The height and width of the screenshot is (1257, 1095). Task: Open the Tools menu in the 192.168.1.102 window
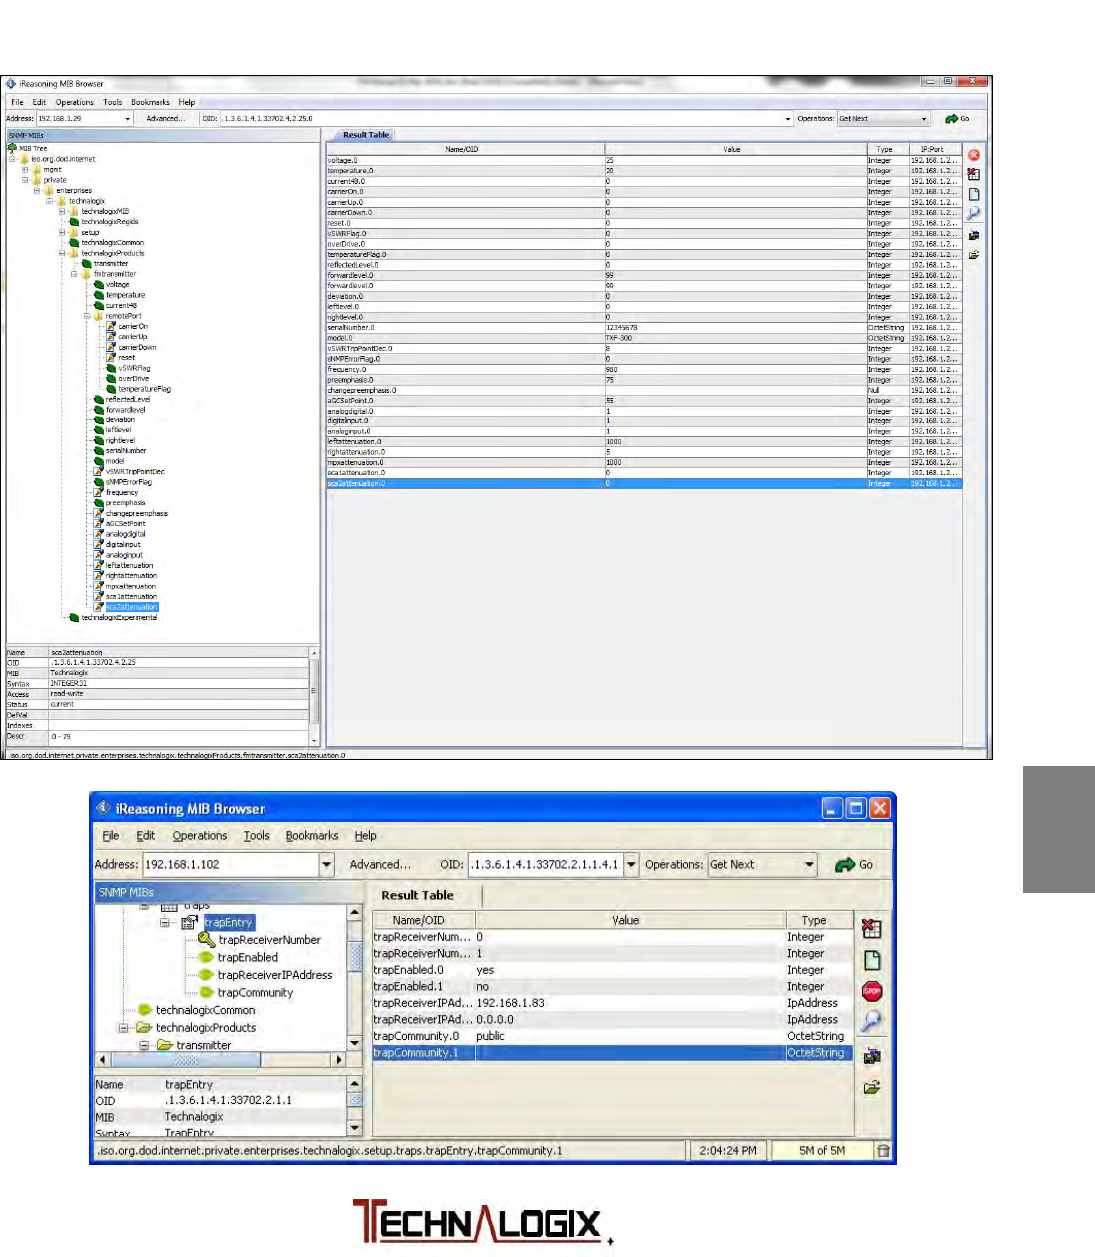(257, 836)
